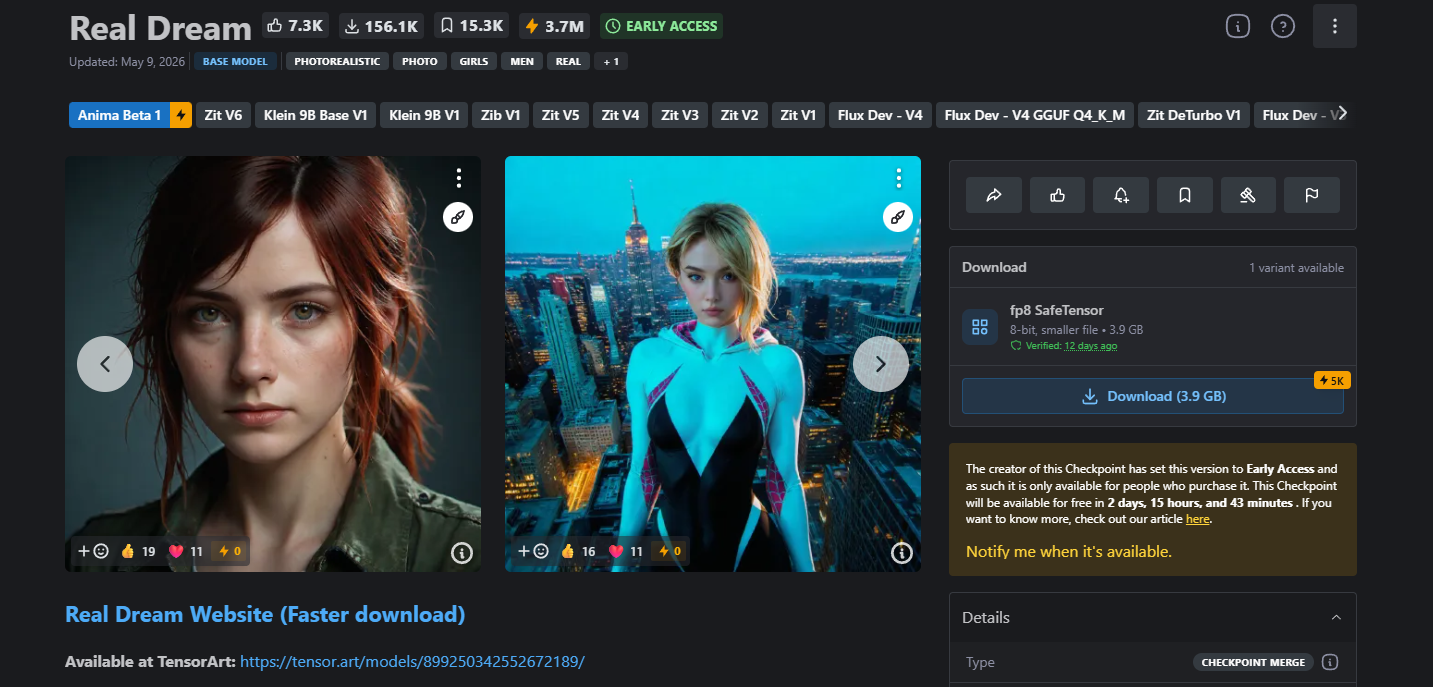
Task: Like Spider-Gwen image showing 16 thumbs
Action: [578, 551]
